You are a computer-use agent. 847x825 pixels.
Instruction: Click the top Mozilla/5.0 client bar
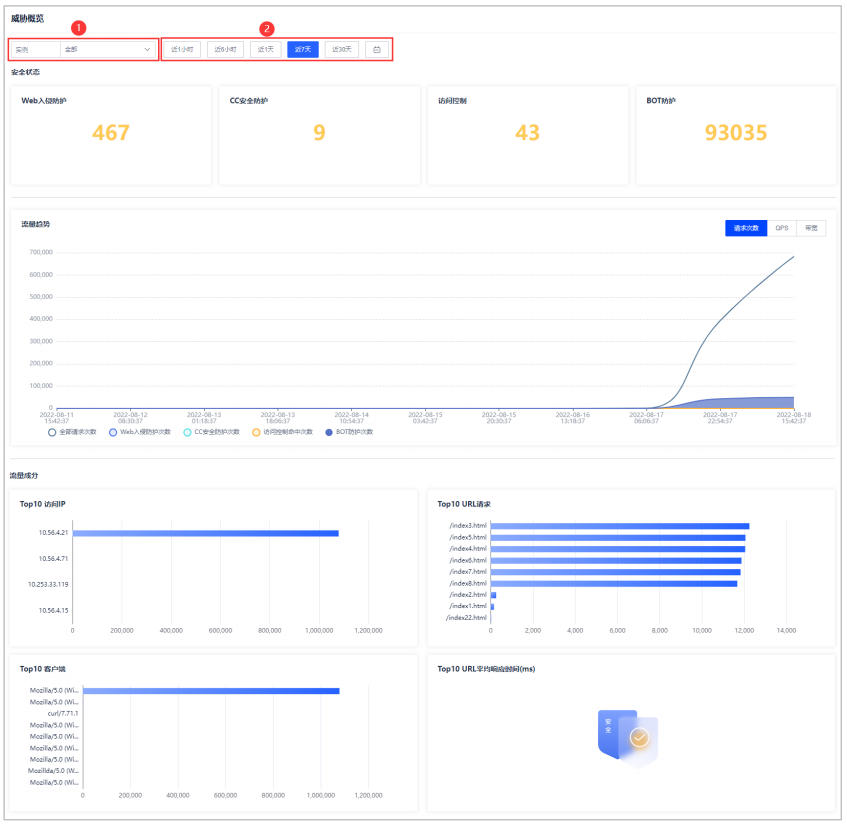tap(211, 691)
